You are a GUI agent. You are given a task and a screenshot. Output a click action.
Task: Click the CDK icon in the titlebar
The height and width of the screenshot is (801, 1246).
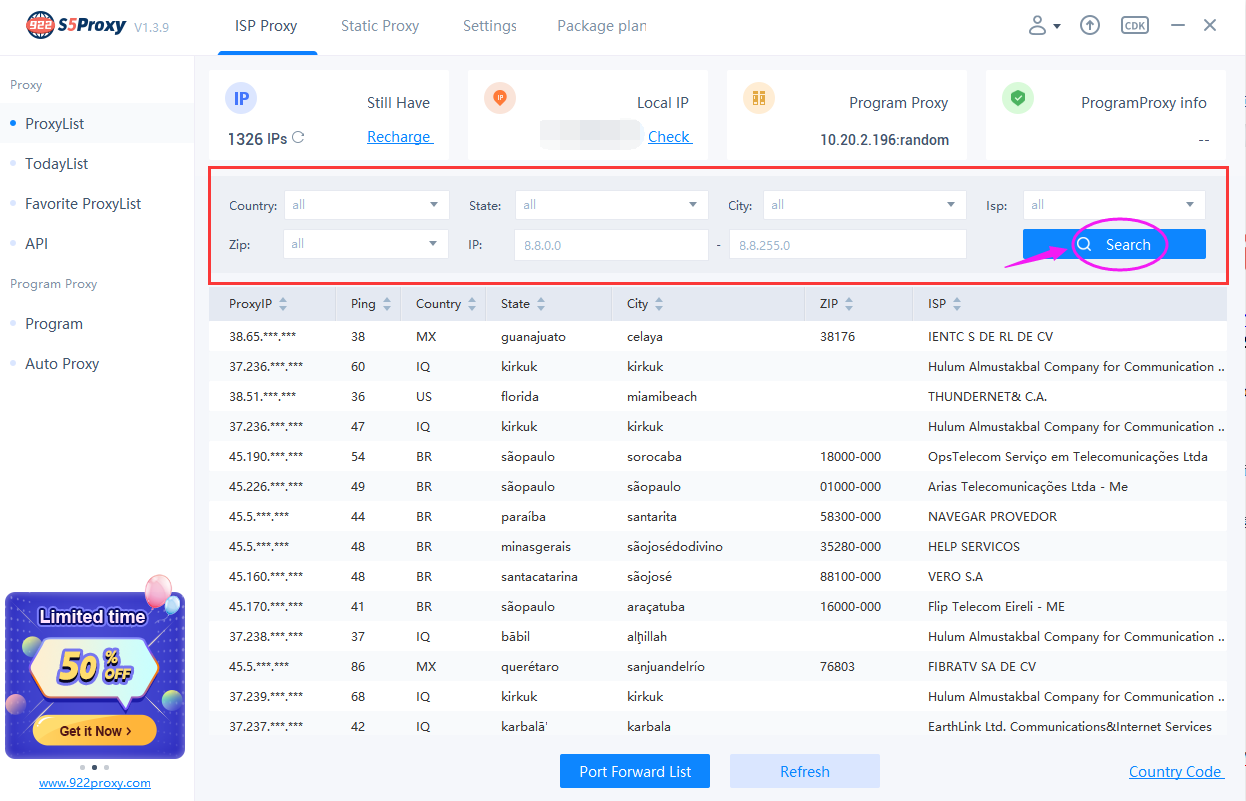pyautogui.click(x=1134, y=25)
